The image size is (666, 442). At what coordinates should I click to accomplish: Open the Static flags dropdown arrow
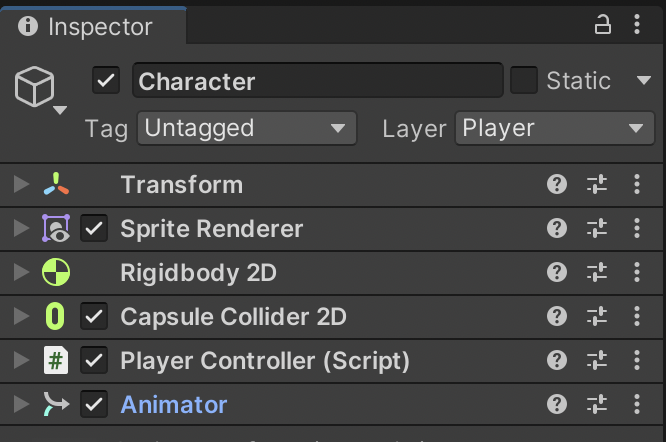pos(643,81)
